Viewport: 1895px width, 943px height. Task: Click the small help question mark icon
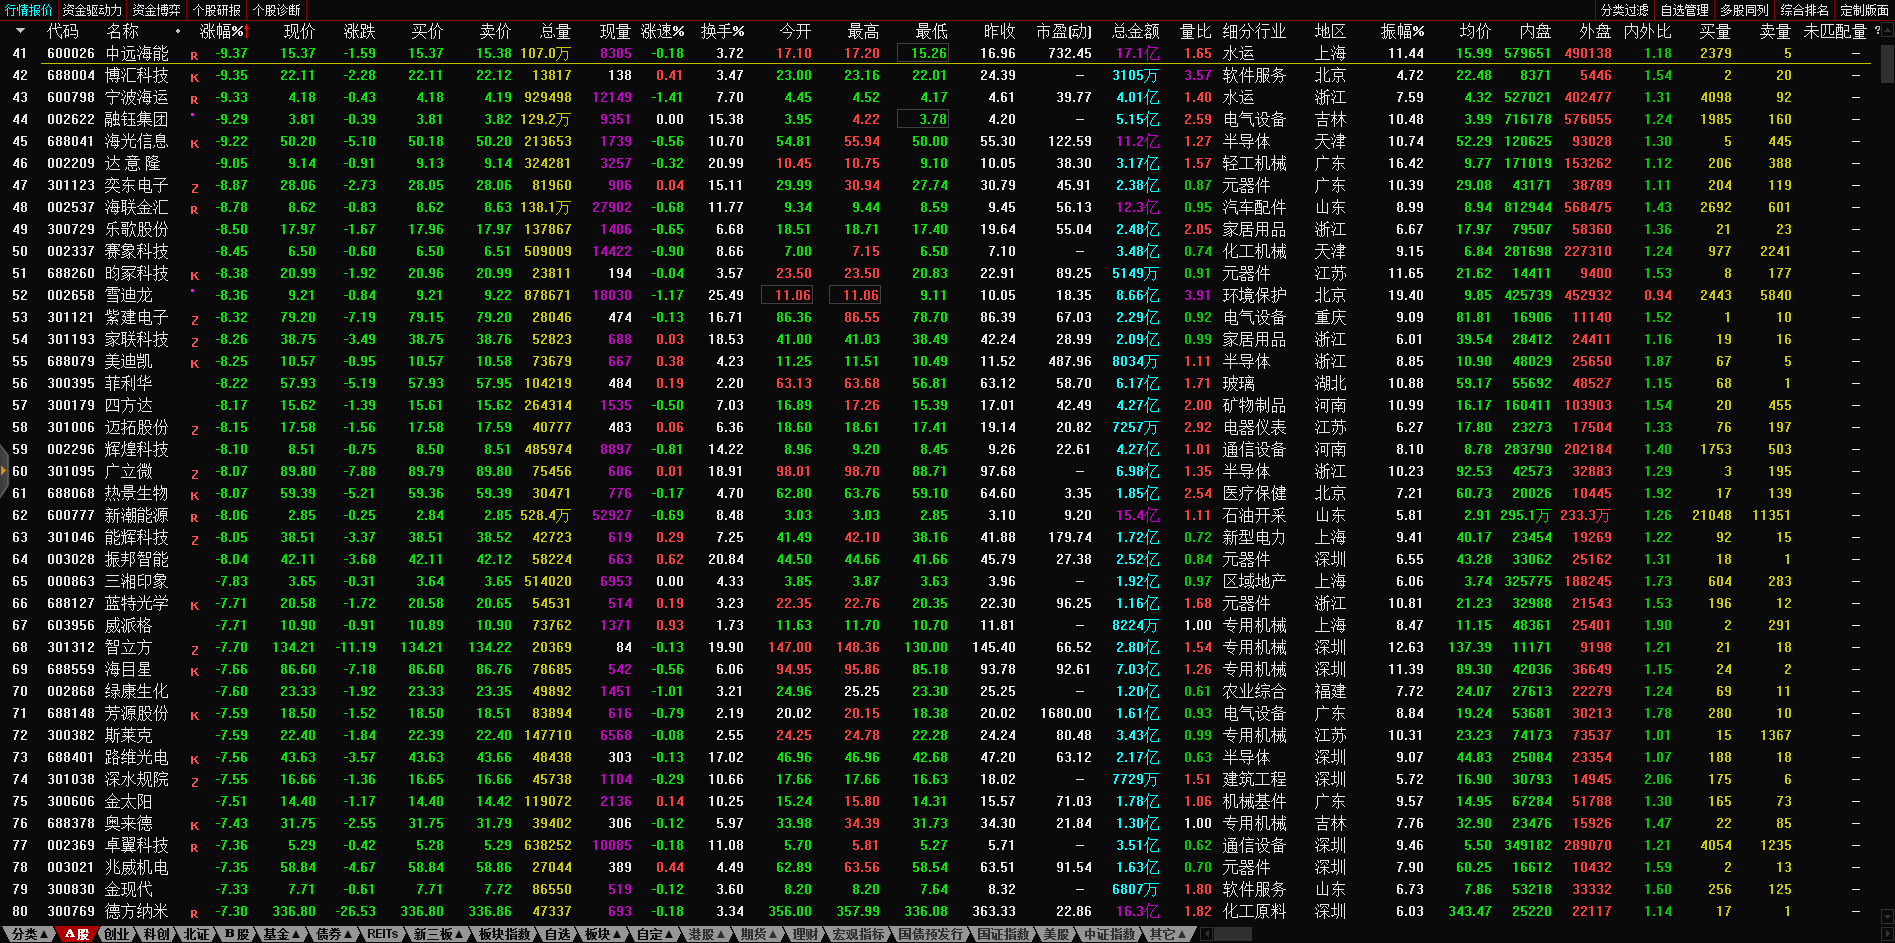coord(1877,31)
